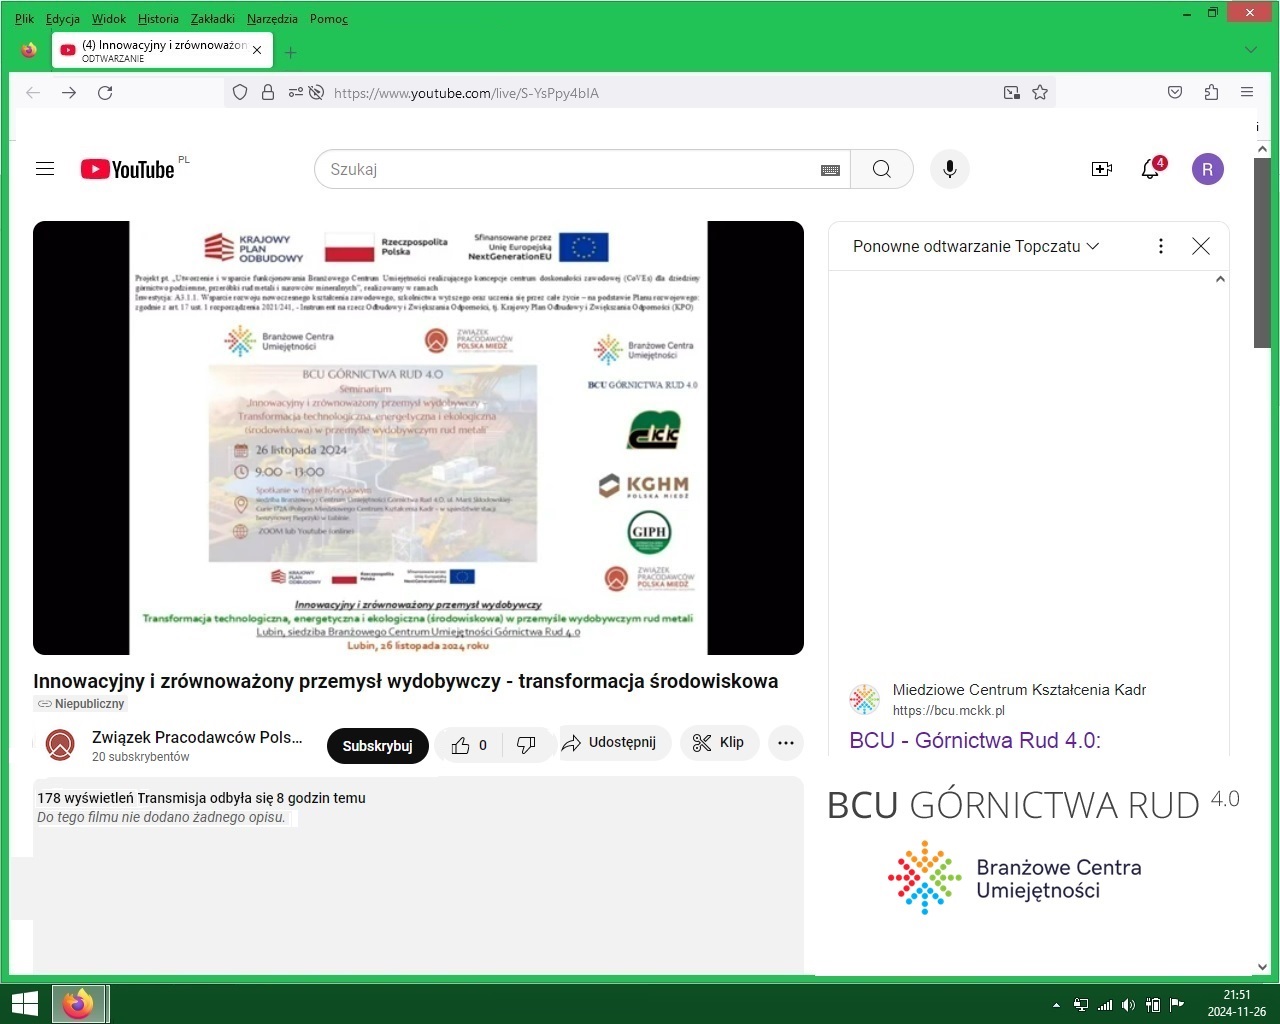Open the channel avatar of Związek Pracodawców
The height and width of the screenshot is (1024, 1280).
61,745
